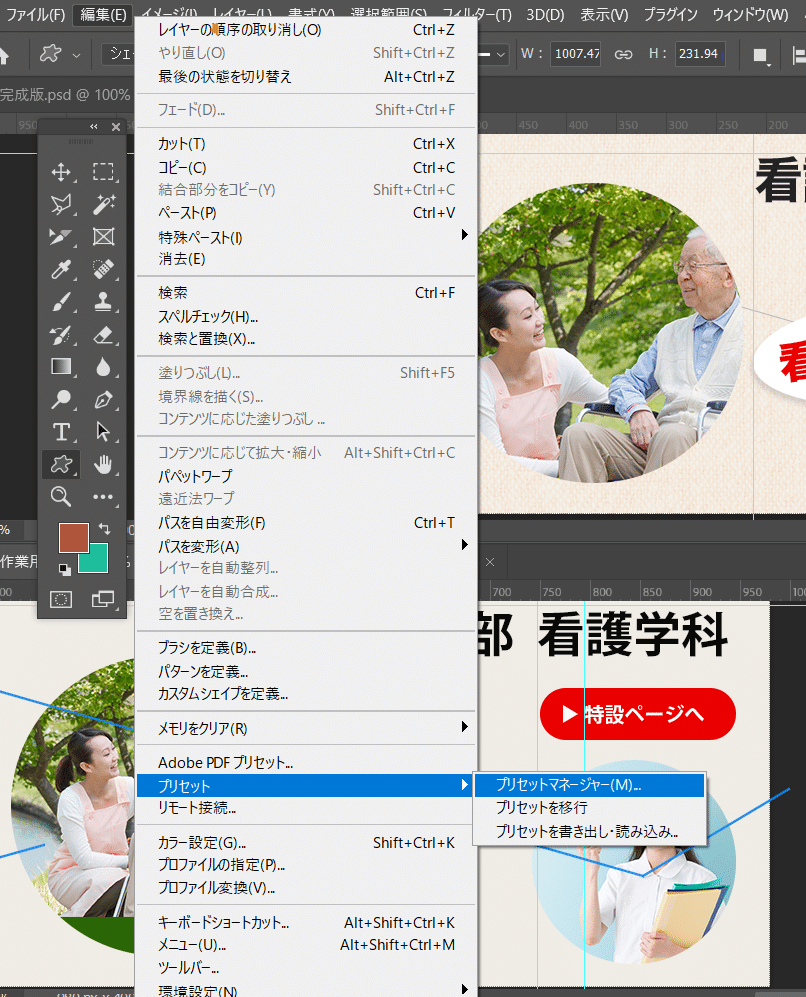Select the Hand tool
The height and width of the screenshot is (997, 806).
click(x=103, y=464)
